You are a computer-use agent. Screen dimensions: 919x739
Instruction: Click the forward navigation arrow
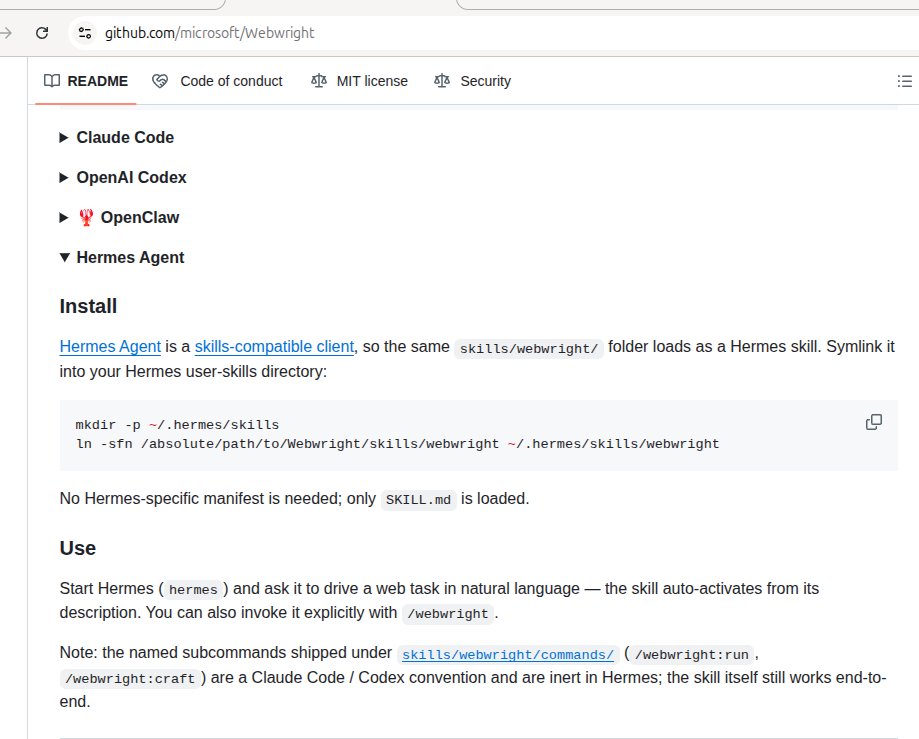click(6, 33)
